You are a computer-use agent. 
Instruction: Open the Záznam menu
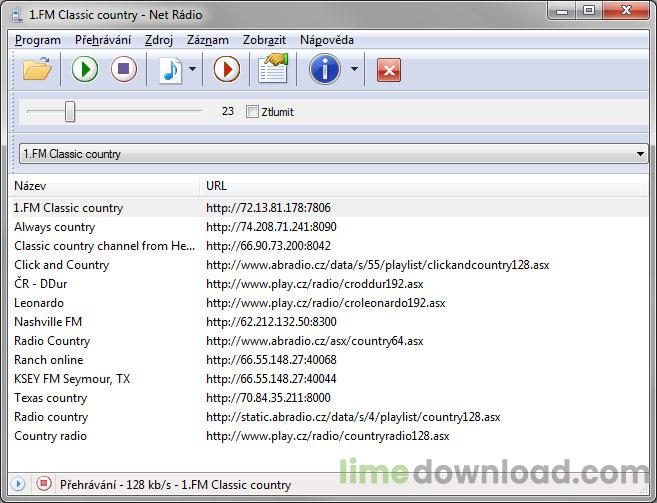(x=207, y=39)
